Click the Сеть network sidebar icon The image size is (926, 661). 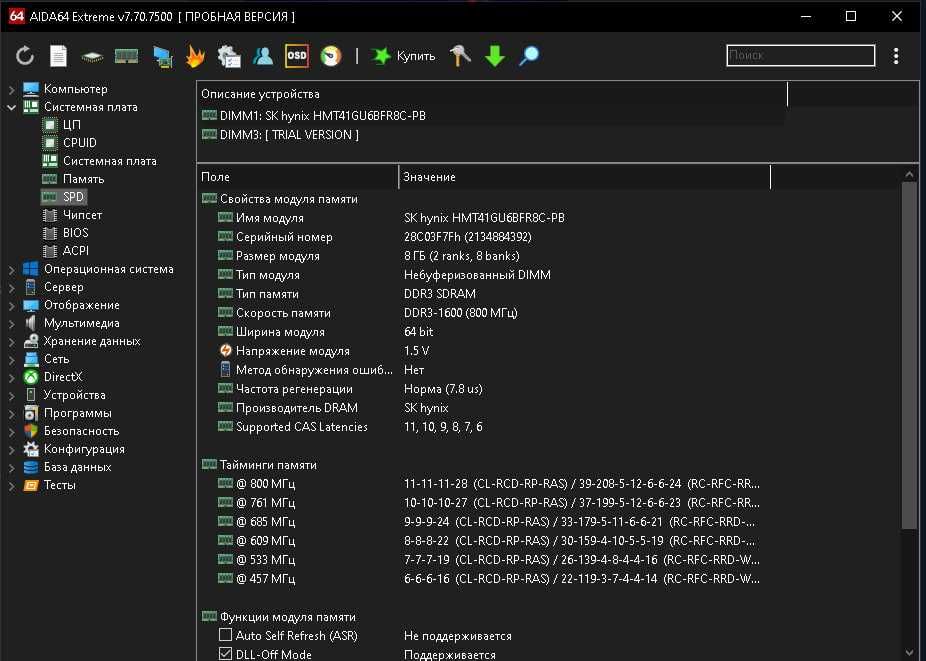pos(31,359)
